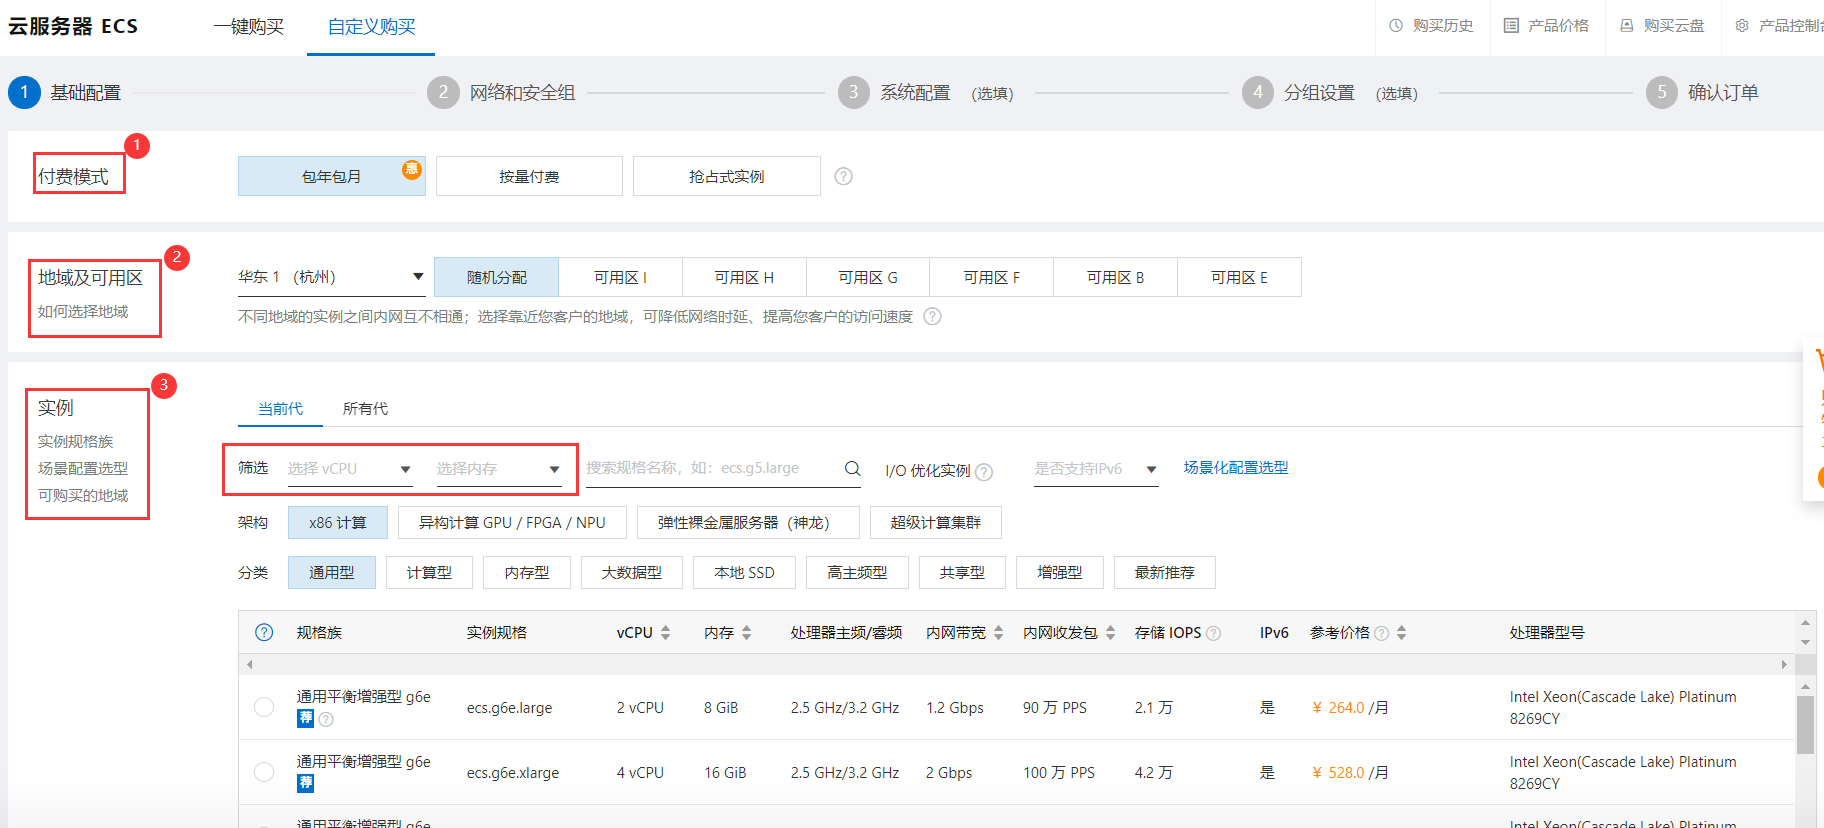Click the help icon next to 存储 IOPS
Image resolution: width=1824 pixels, height=828 pixels.
(x=1214, y=633)
